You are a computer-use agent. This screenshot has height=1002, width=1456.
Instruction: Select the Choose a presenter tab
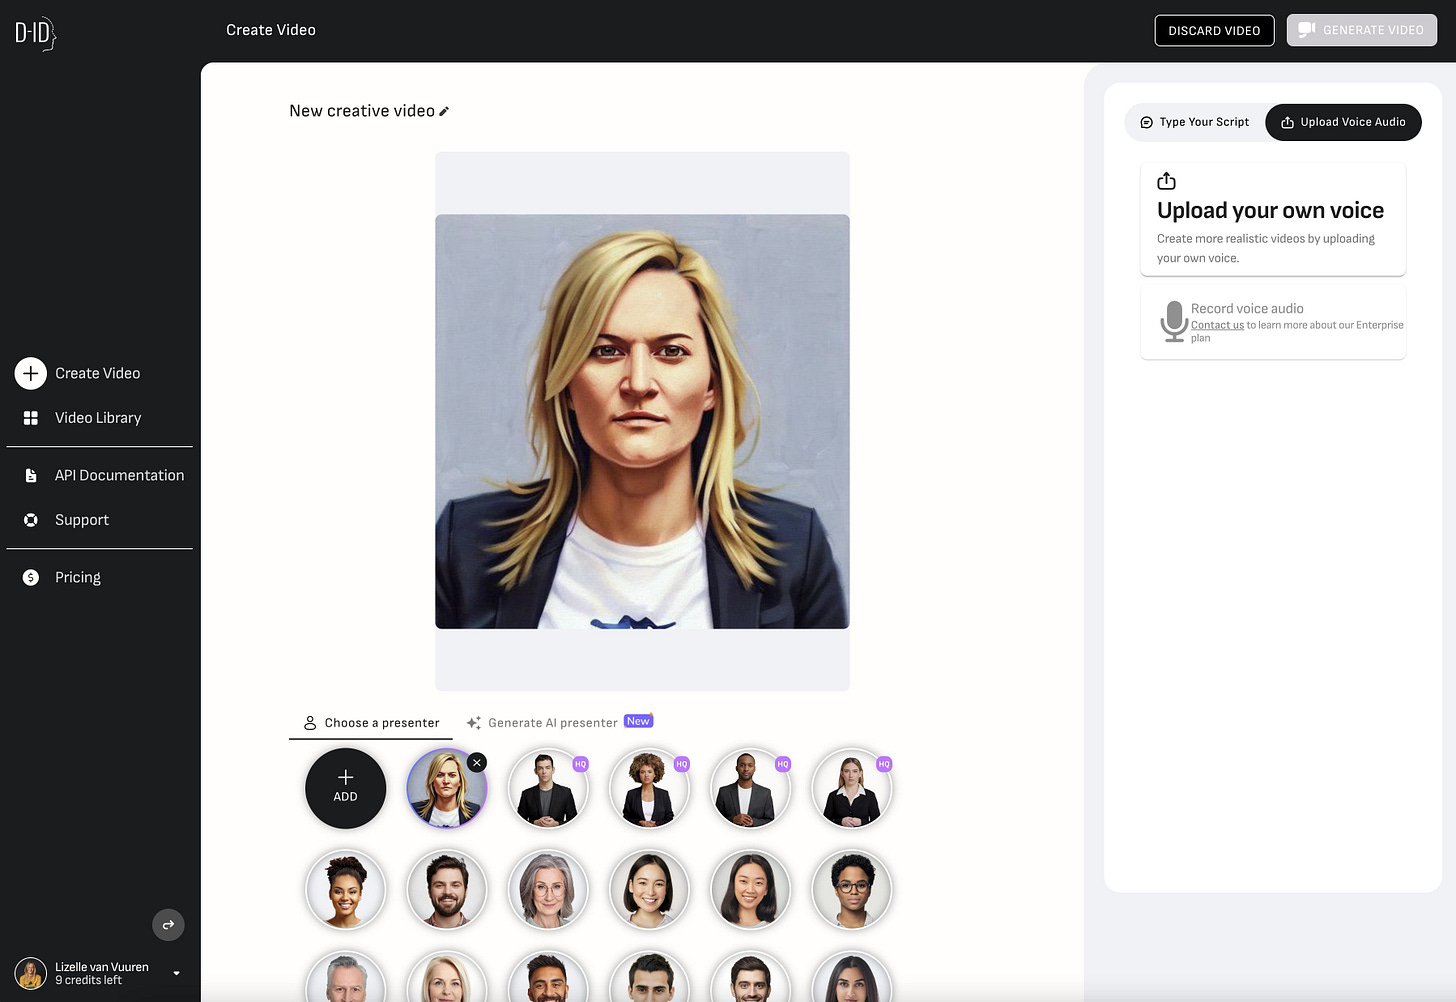371,723
